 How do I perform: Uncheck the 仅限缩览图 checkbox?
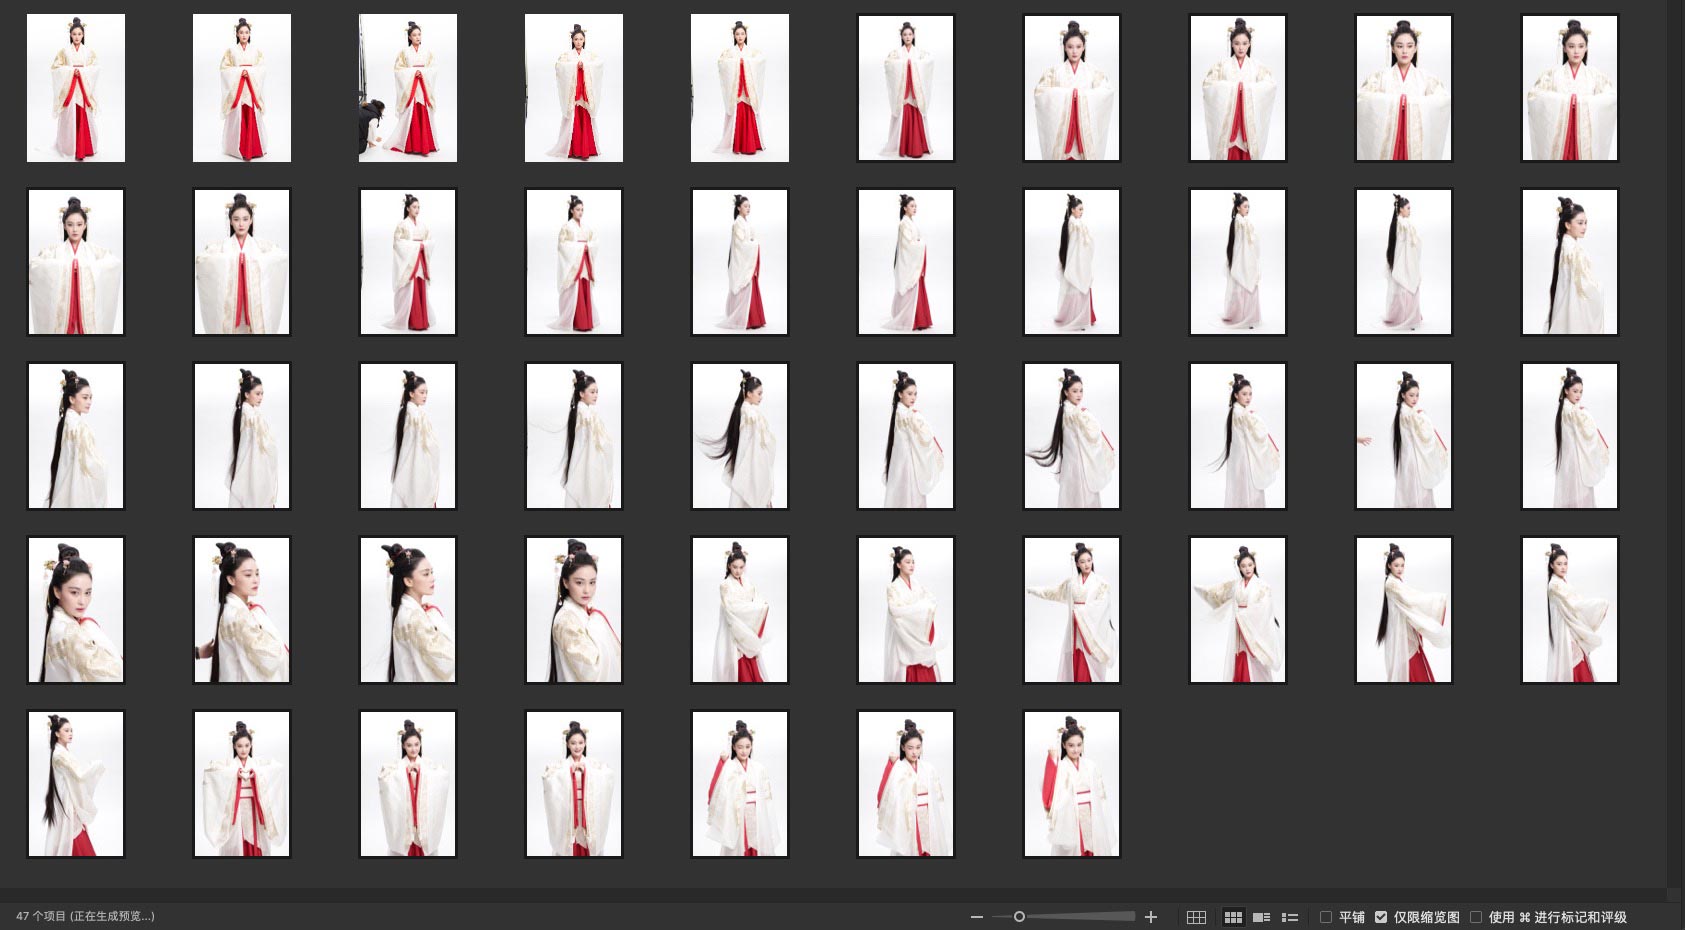coord(1381,917)
